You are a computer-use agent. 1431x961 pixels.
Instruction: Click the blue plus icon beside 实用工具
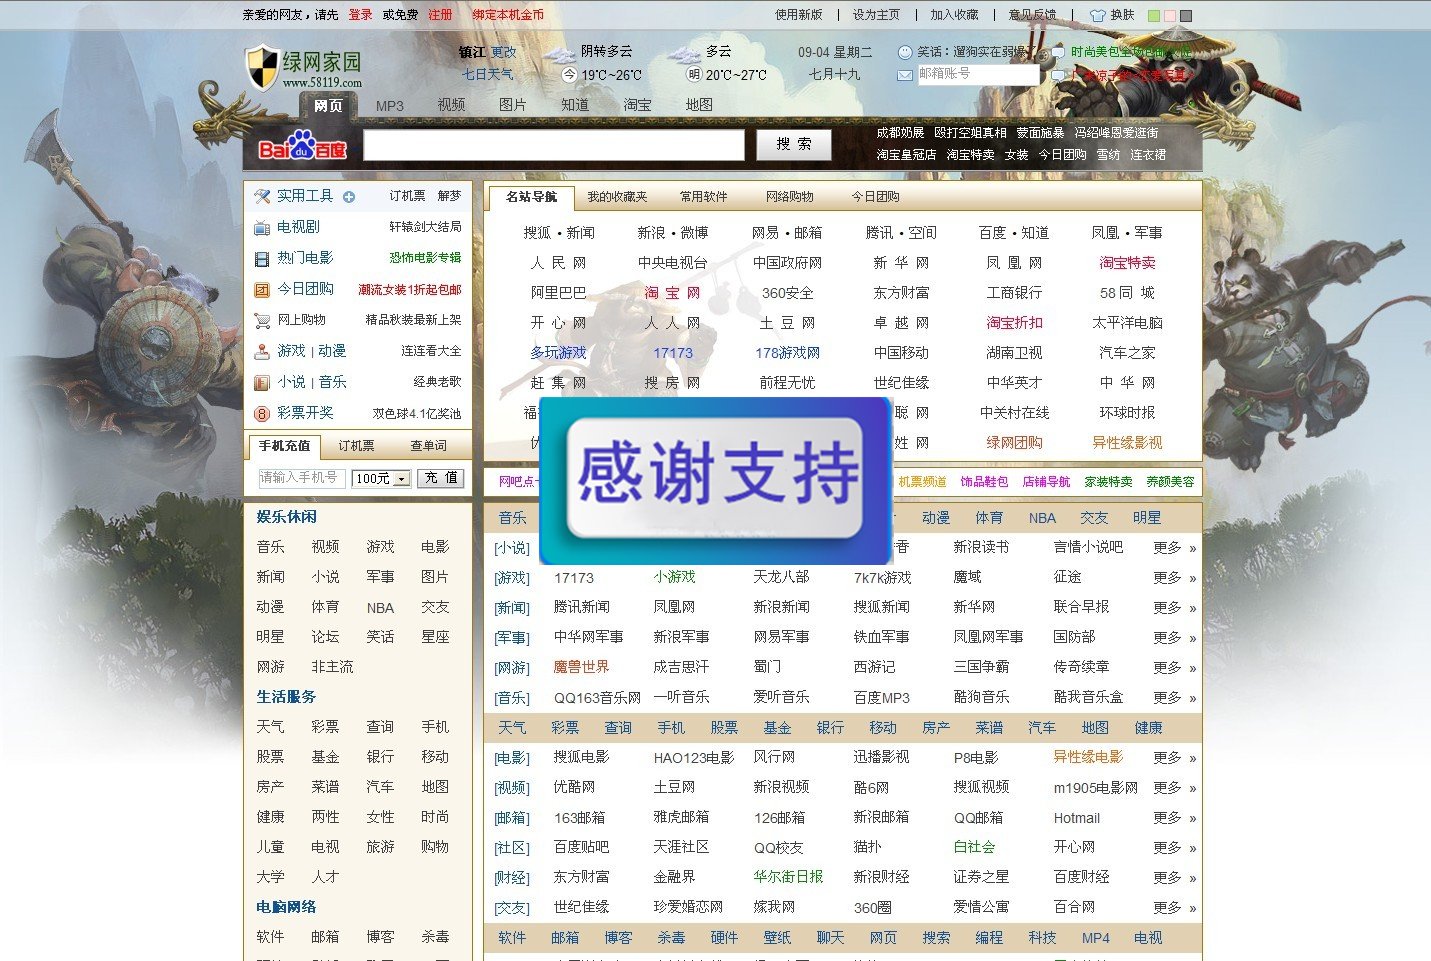coord(349,197)
